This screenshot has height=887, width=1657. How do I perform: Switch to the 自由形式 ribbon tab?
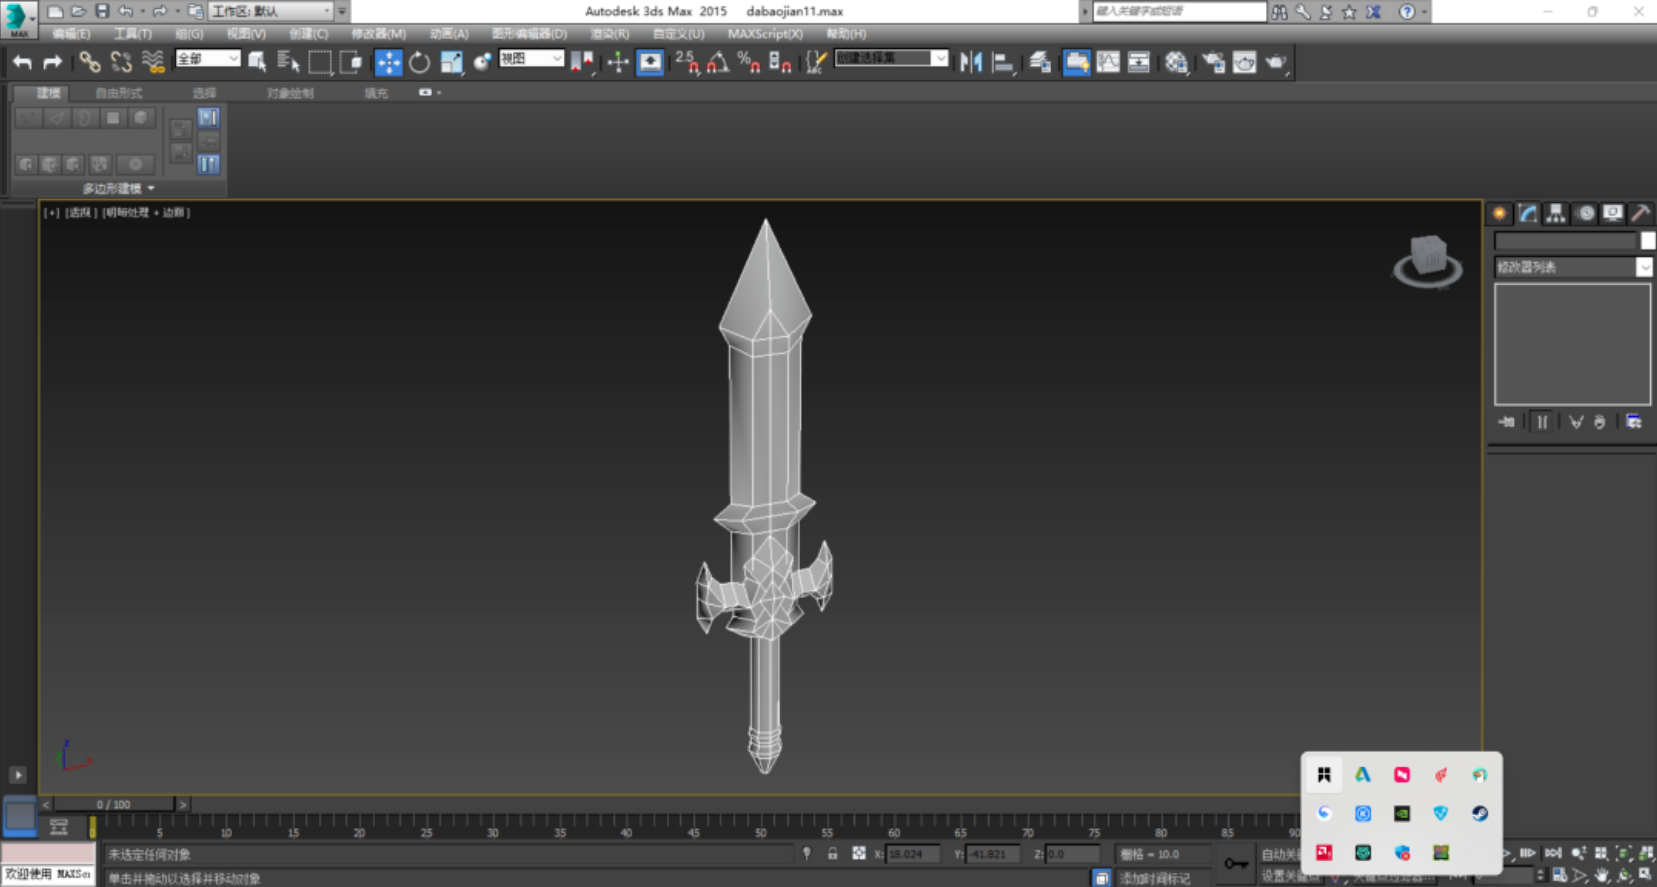119,93
